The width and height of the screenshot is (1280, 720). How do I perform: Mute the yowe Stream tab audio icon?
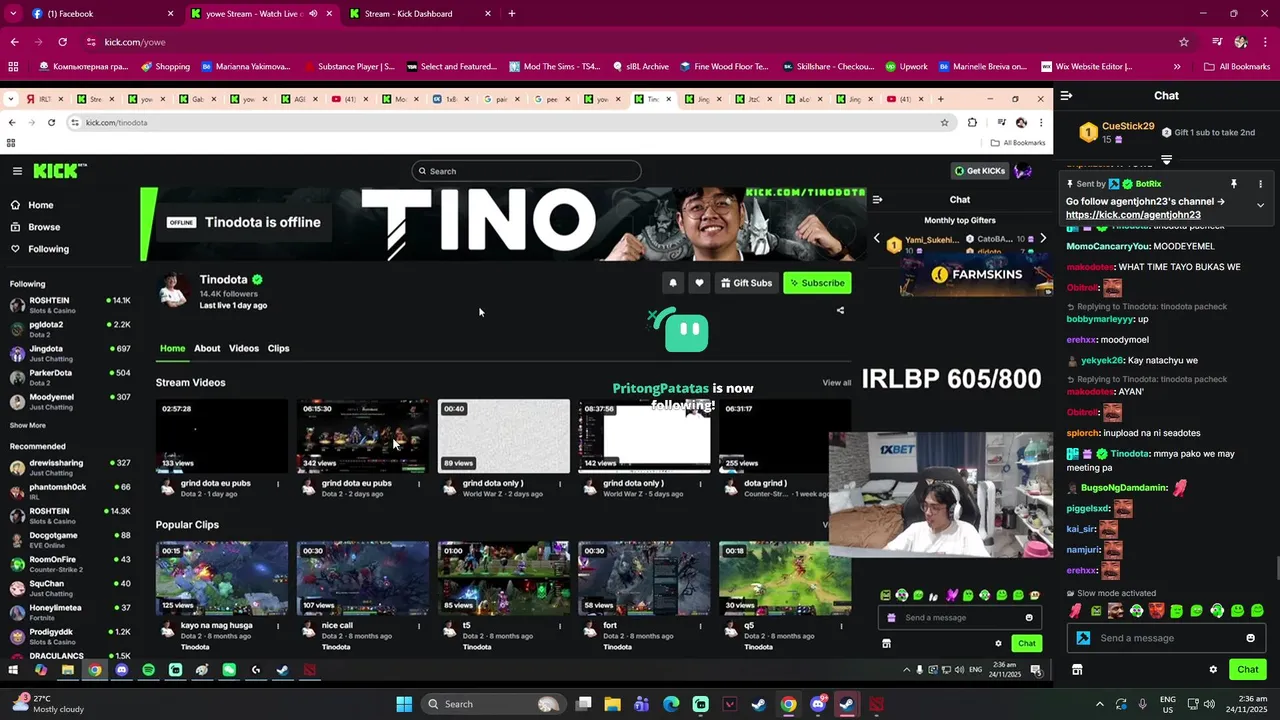point(313,14)
